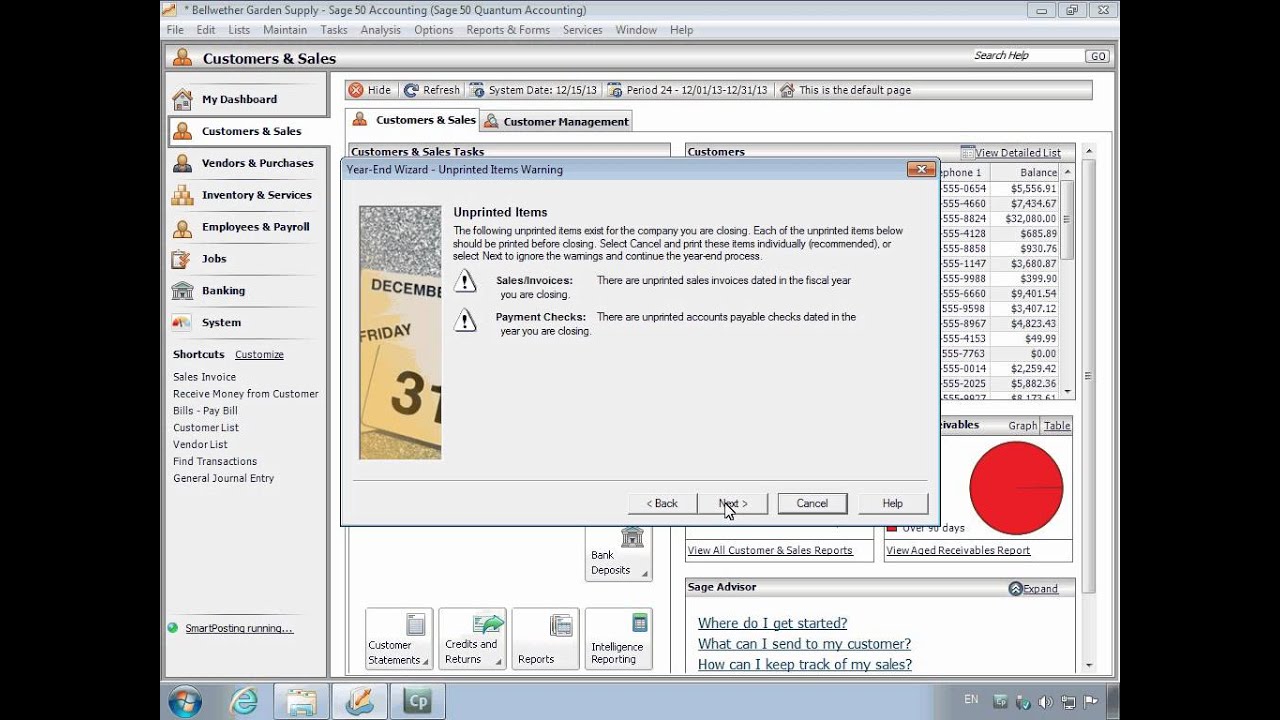The image size is (1280, 720).
Task: Open Inventory & Services boxes icon
Action: [x=182, y=195]
